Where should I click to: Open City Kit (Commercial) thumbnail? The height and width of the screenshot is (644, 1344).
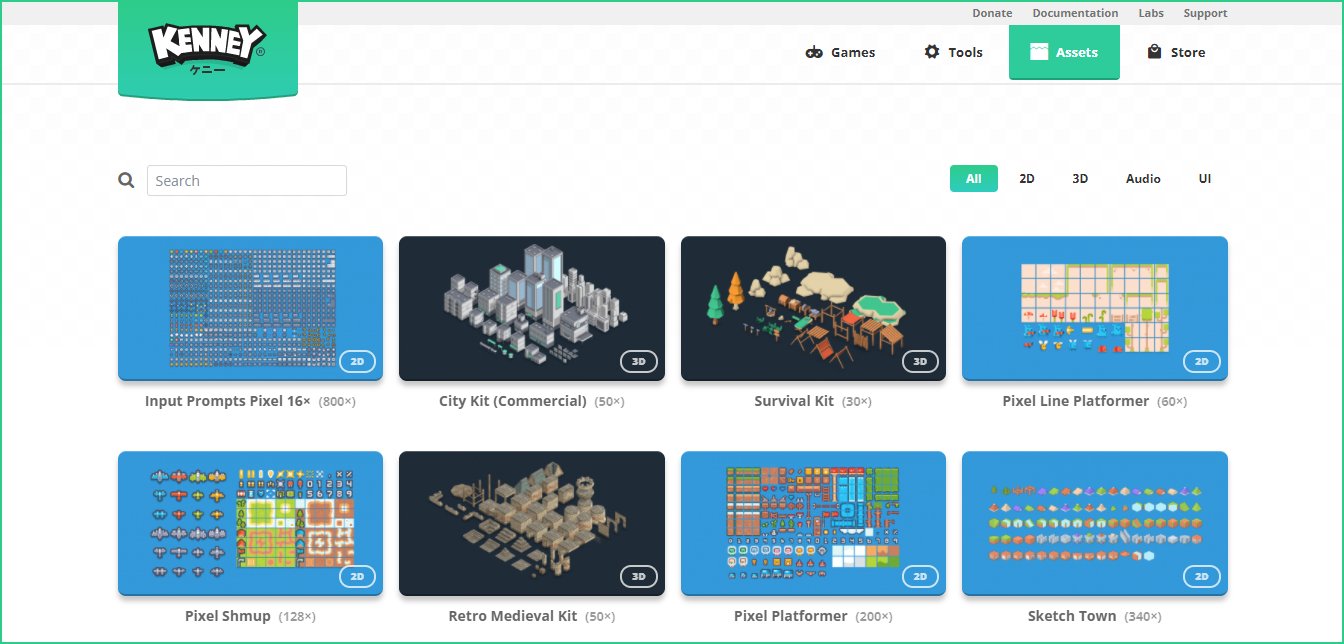[532, 308]
